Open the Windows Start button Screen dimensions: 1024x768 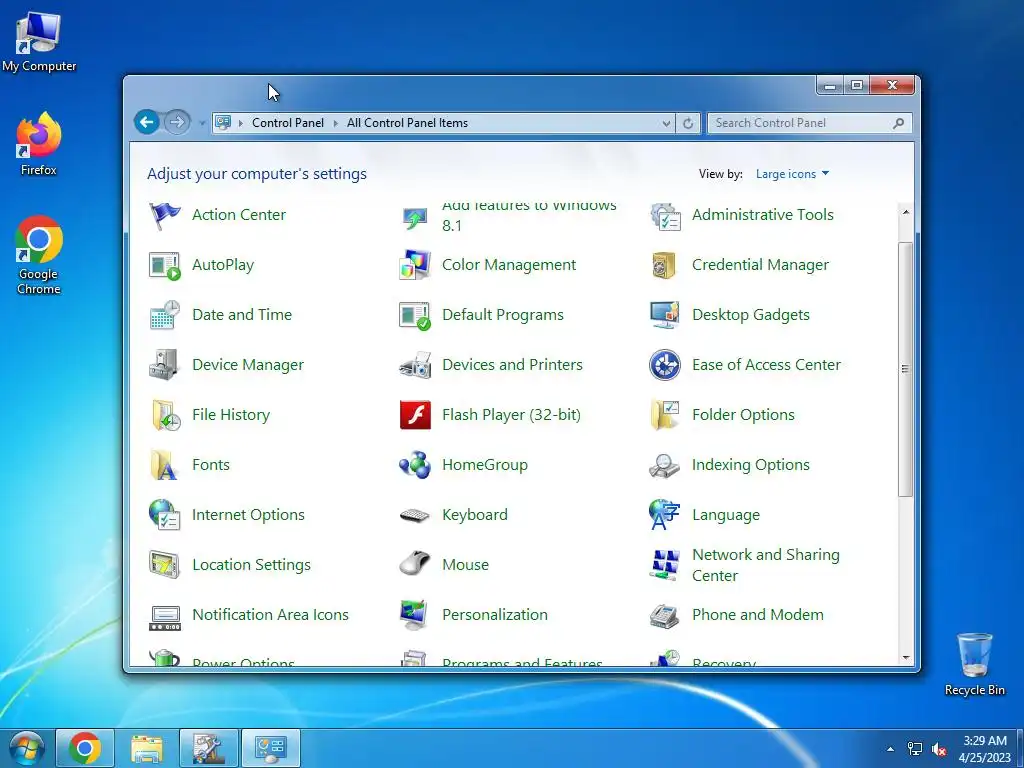coord(26,748)
